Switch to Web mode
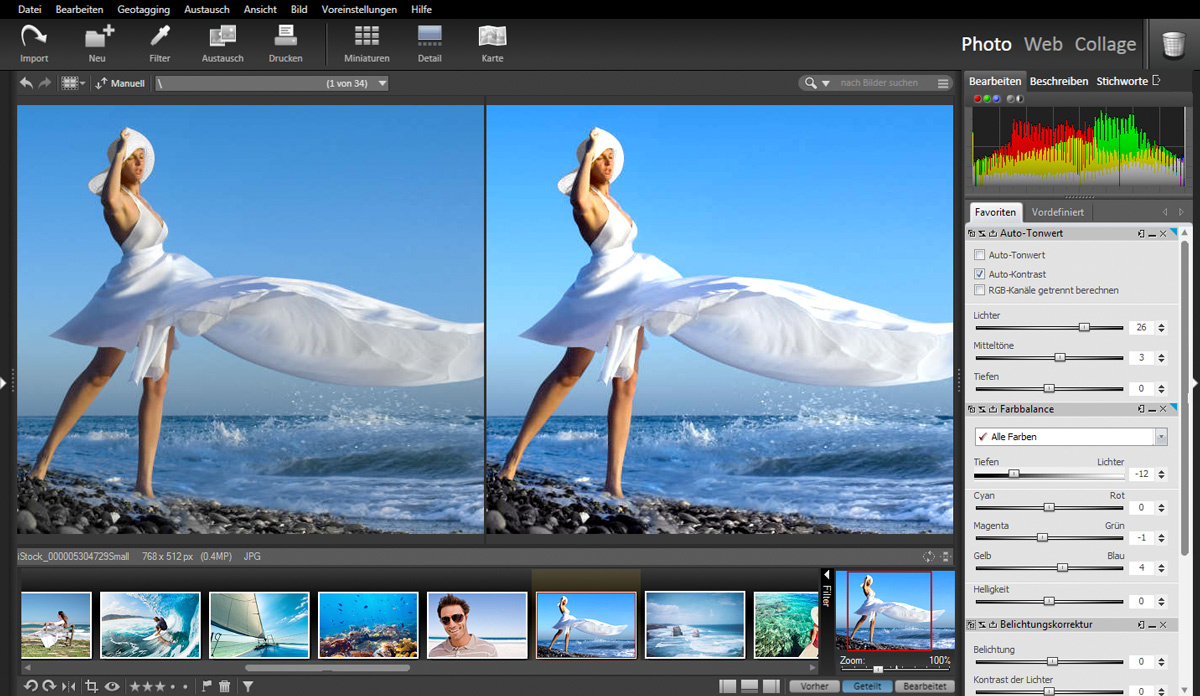 (x=1043, y=44)
